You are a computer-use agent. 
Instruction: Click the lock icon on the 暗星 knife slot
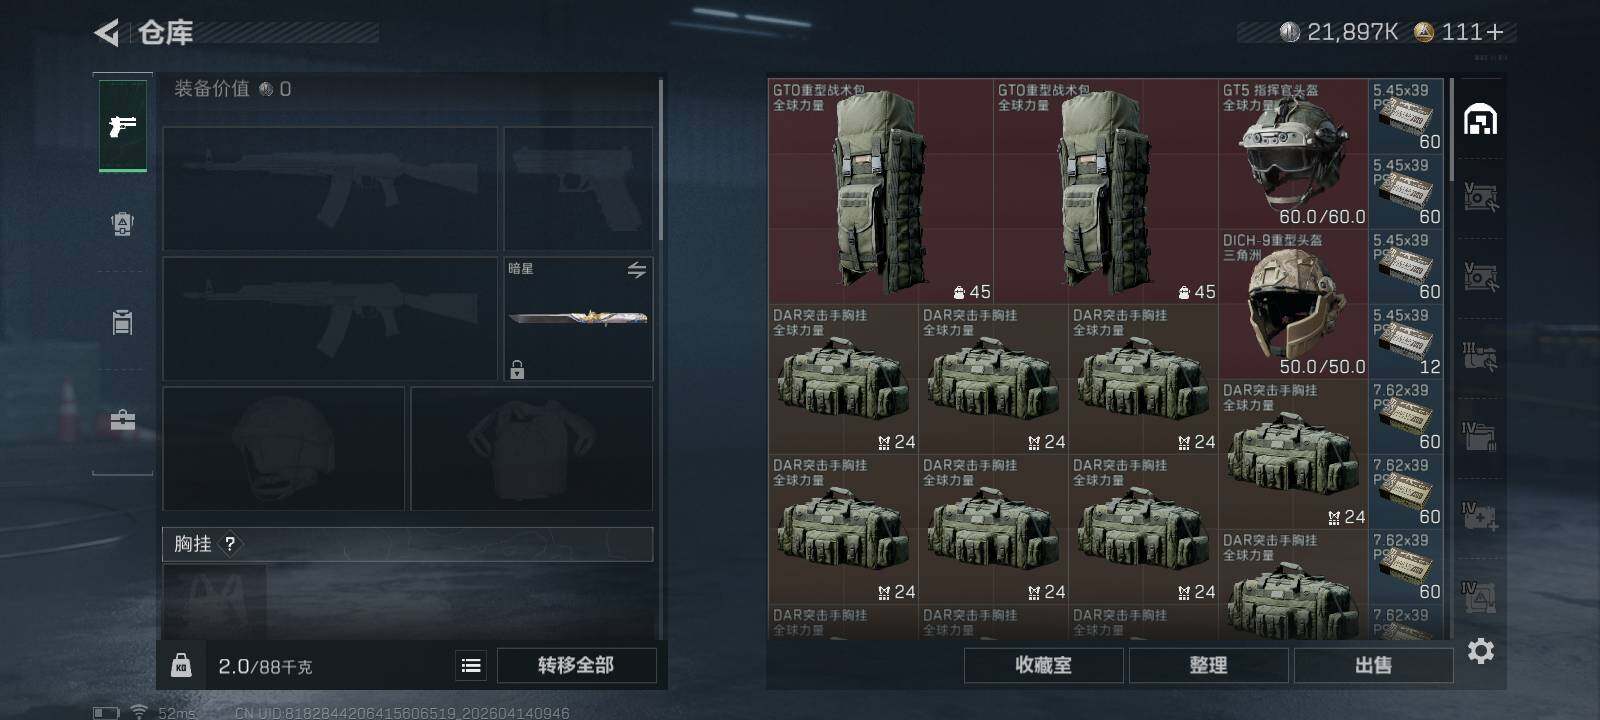(x=517, y=370)
